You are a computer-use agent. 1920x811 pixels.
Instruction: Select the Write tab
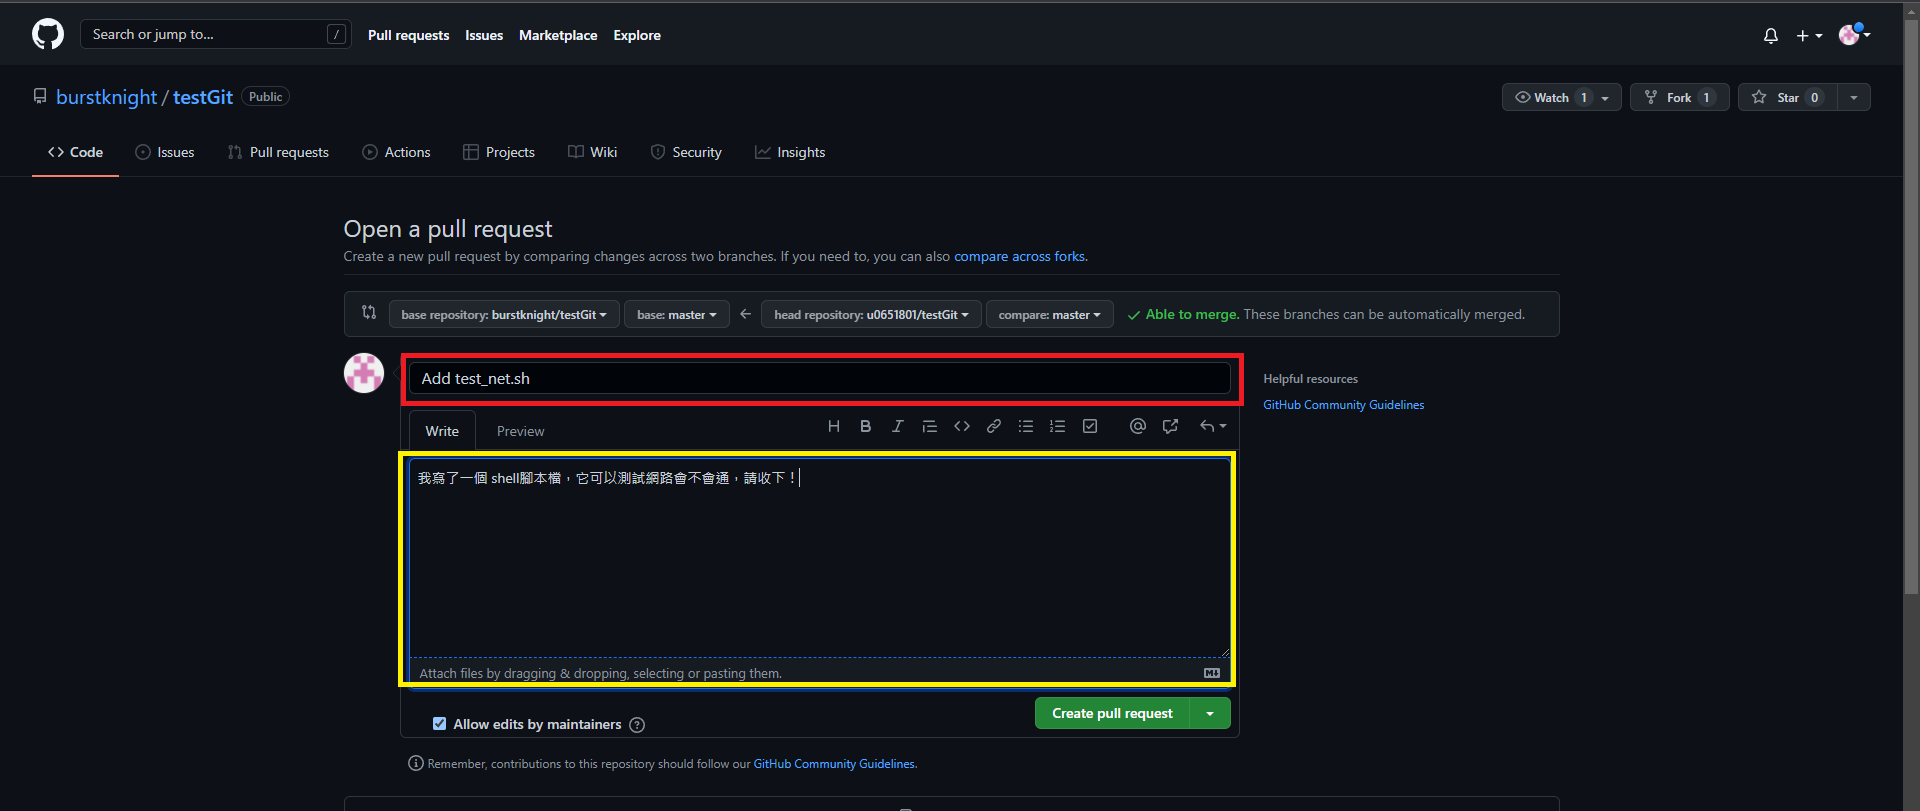(x=442, y=431)
